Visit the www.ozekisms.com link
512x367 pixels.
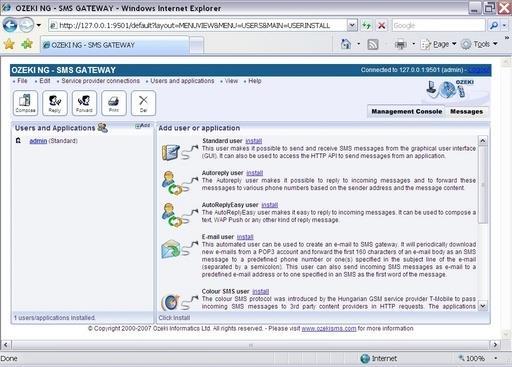(329, 329)
